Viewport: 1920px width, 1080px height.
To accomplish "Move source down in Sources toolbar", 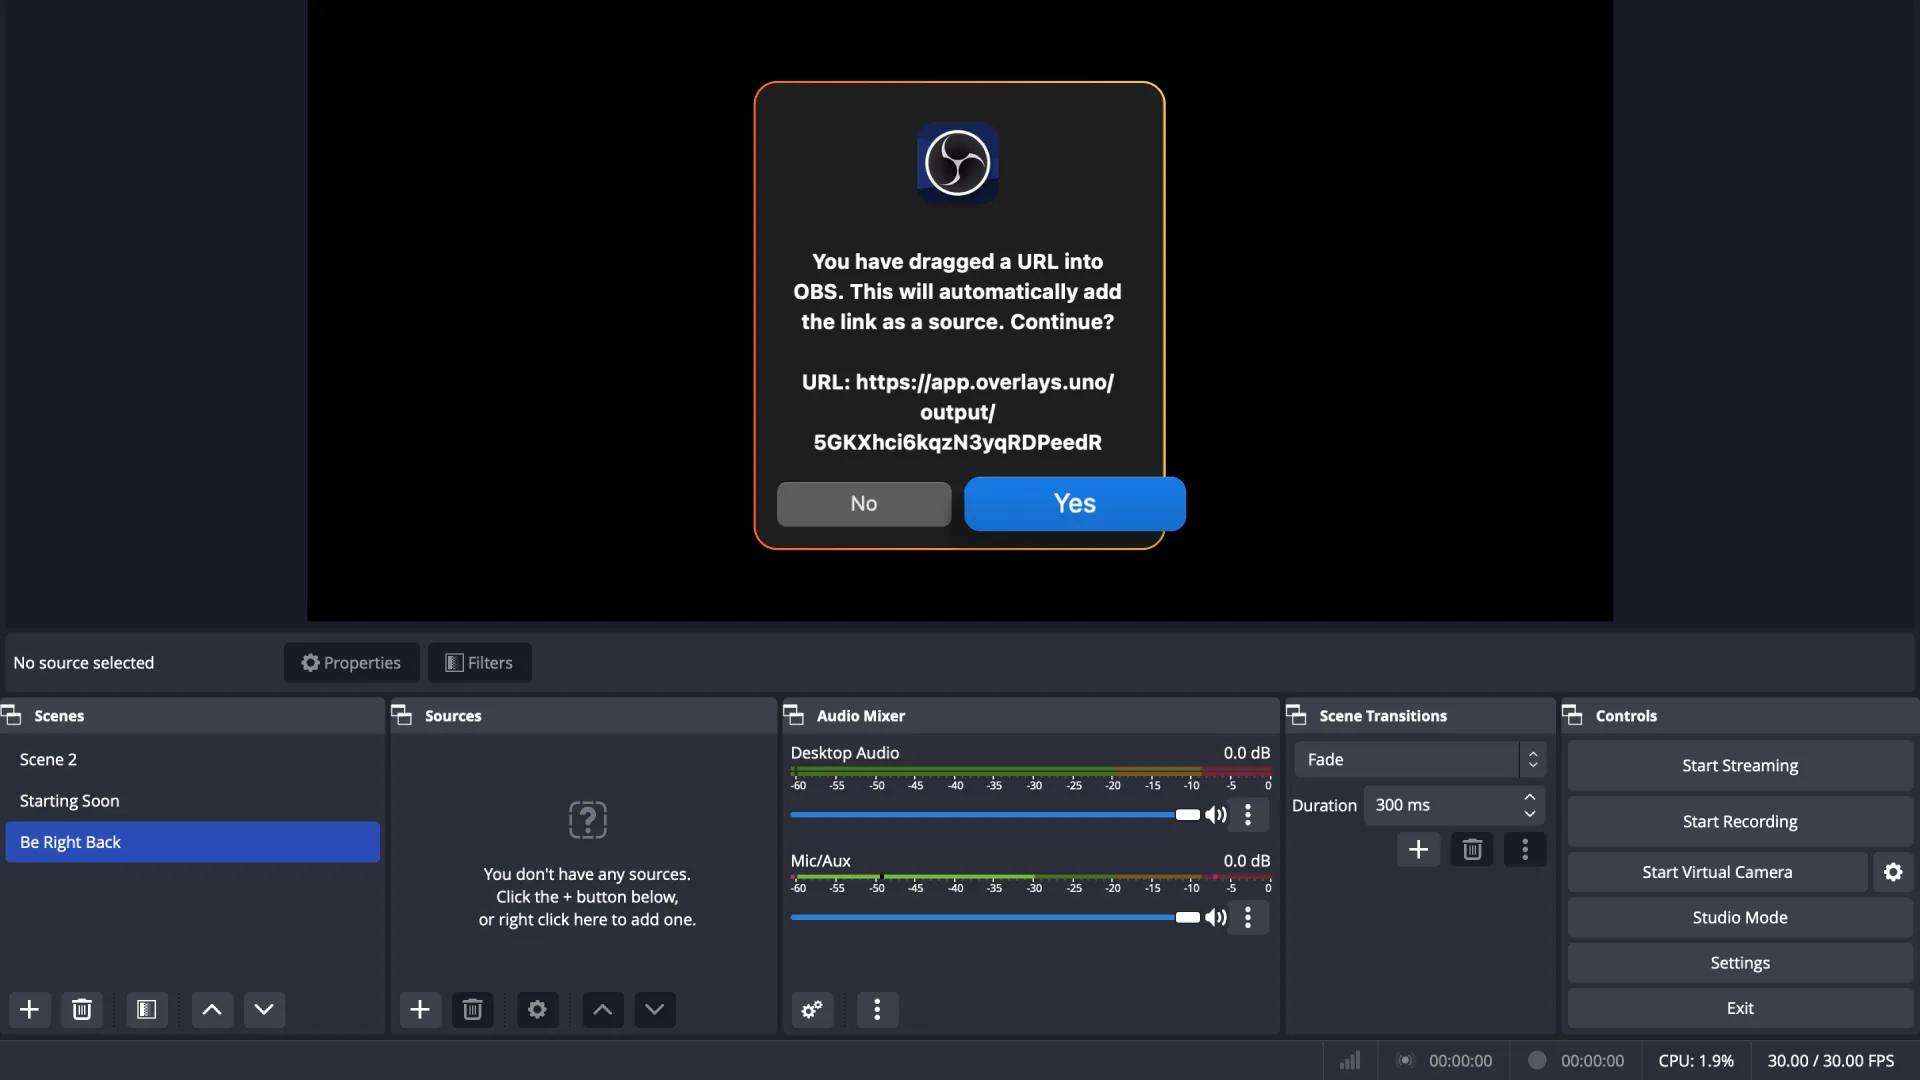I will click(654, 1009).
